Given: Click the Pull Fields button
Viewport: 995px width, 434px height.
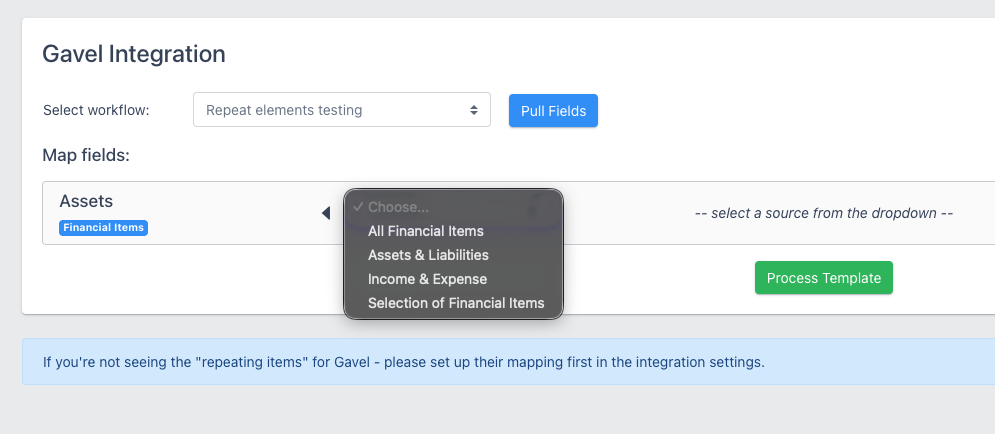Looking at the screenshot, I should point(553,110).
